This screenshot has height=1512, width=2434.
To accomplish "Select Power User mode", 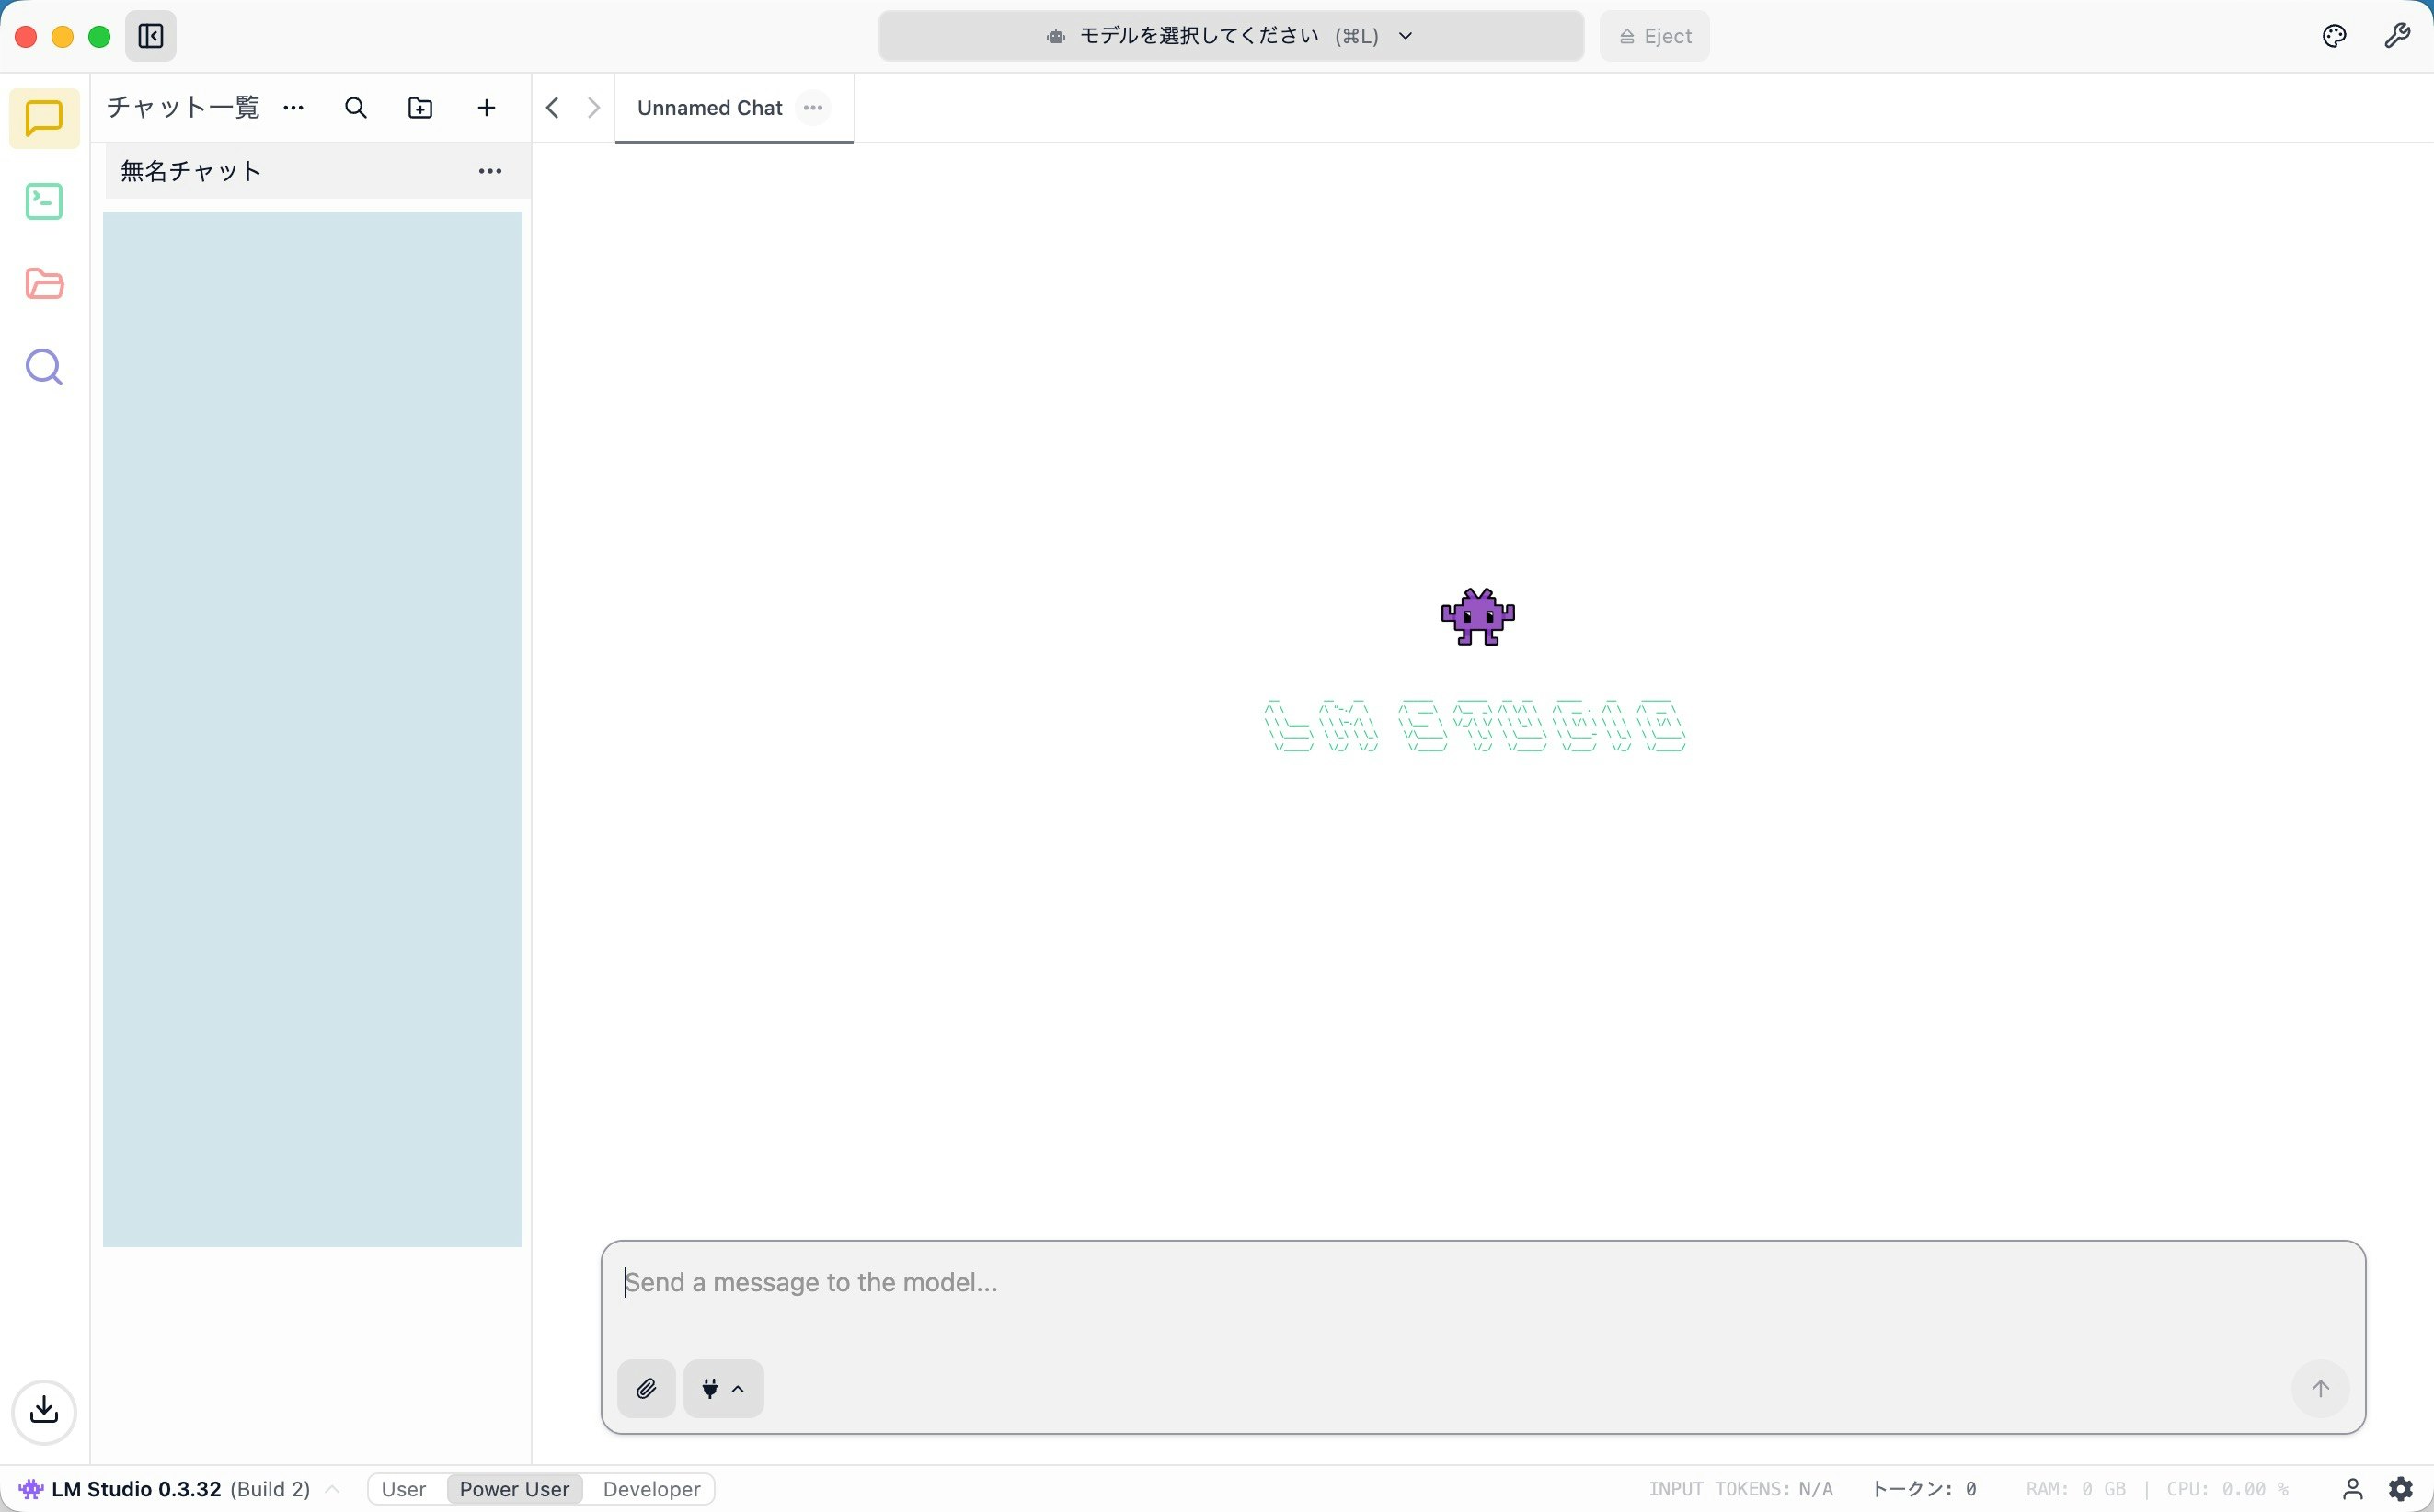I will point(514,1489).
